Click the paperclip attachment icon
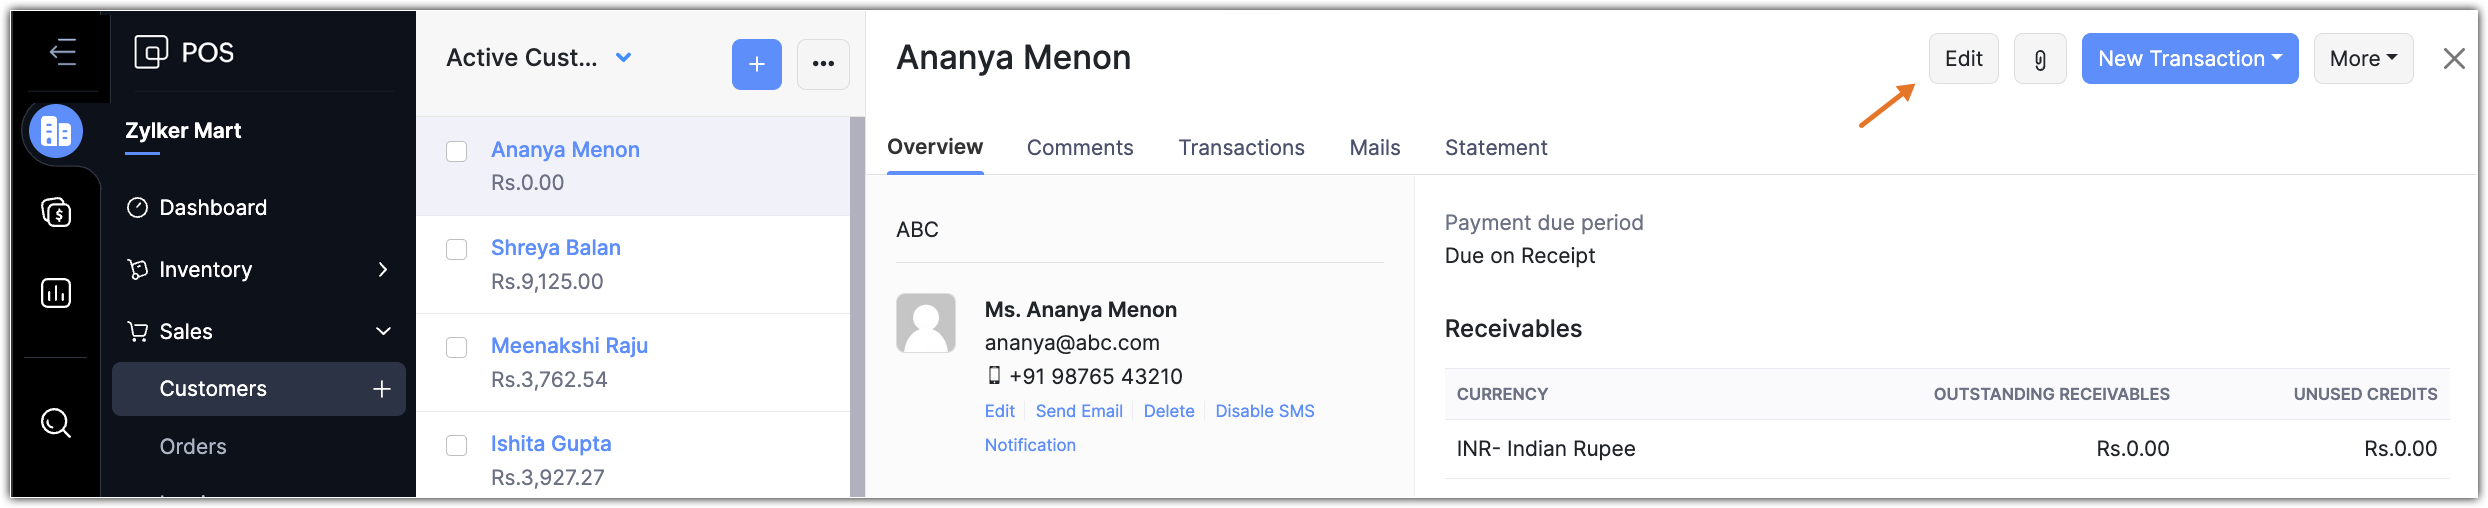Image resolution: width=2488 pixels, height=508 pixels. [2040, 59]
